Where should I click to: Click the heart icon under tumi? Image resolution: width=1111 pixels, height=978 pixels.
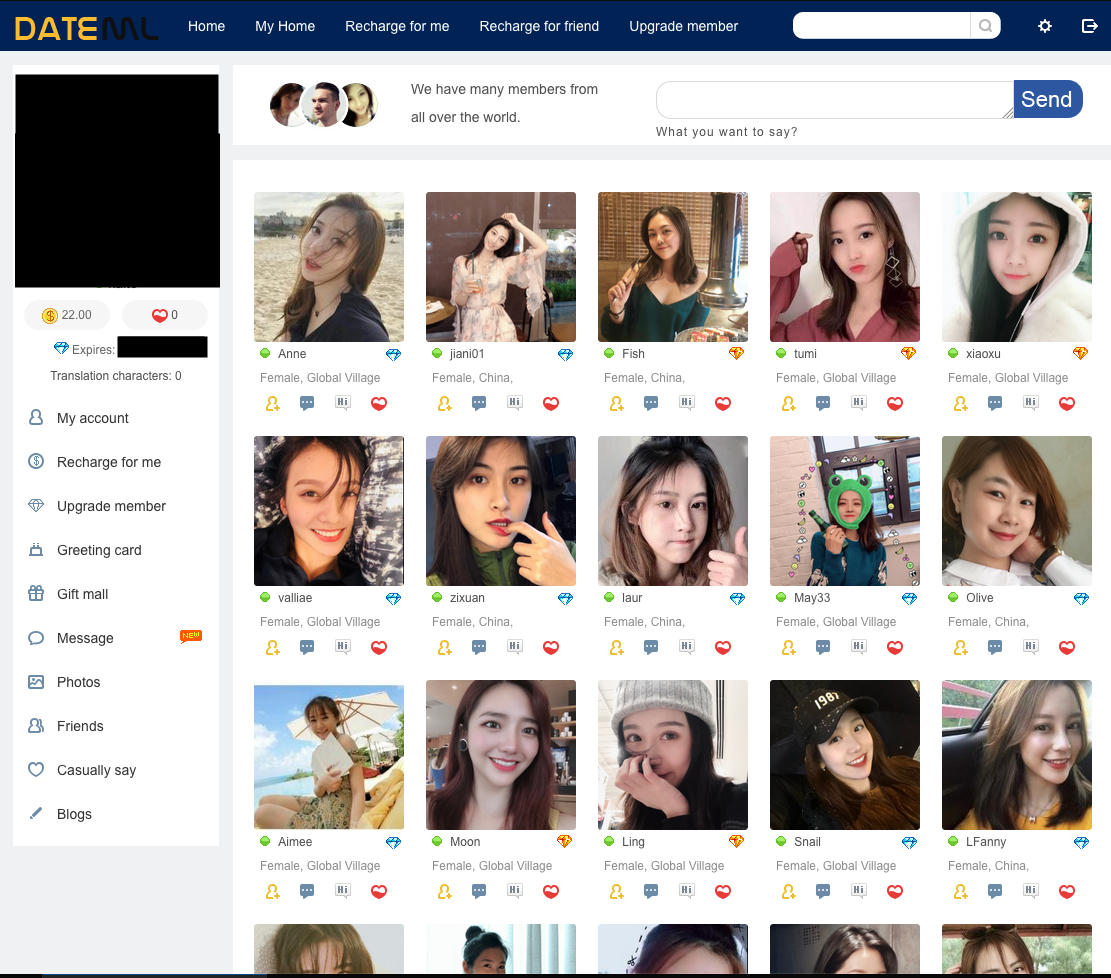(x=895, y=403)
